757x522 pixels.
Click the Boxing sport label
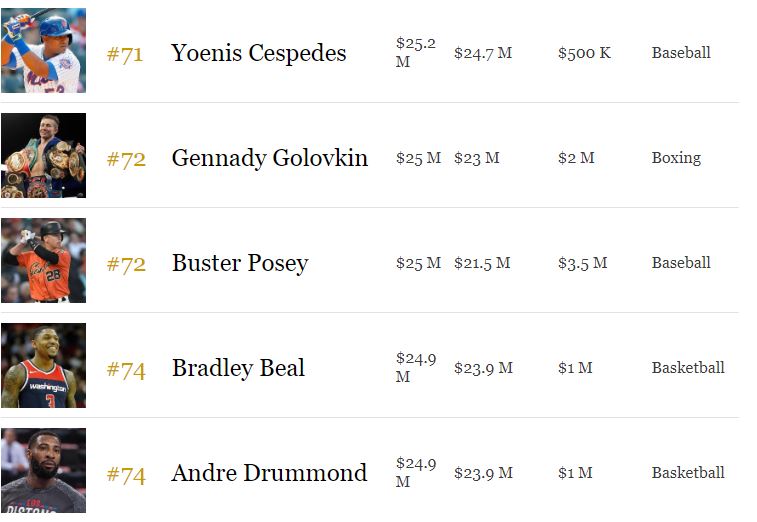[x=676, y=158]
